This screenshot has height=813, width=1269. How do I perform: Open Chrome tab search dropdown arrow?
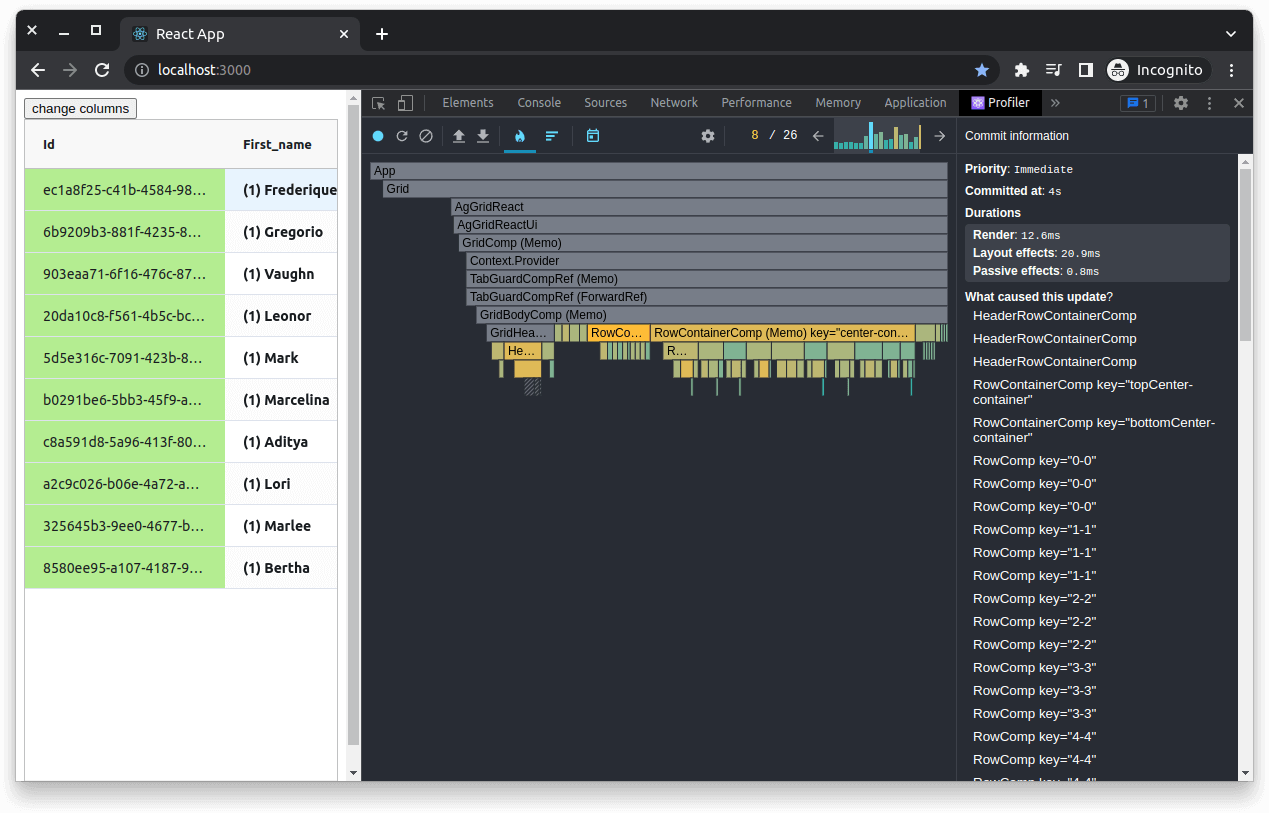(x=1231, y=34)
